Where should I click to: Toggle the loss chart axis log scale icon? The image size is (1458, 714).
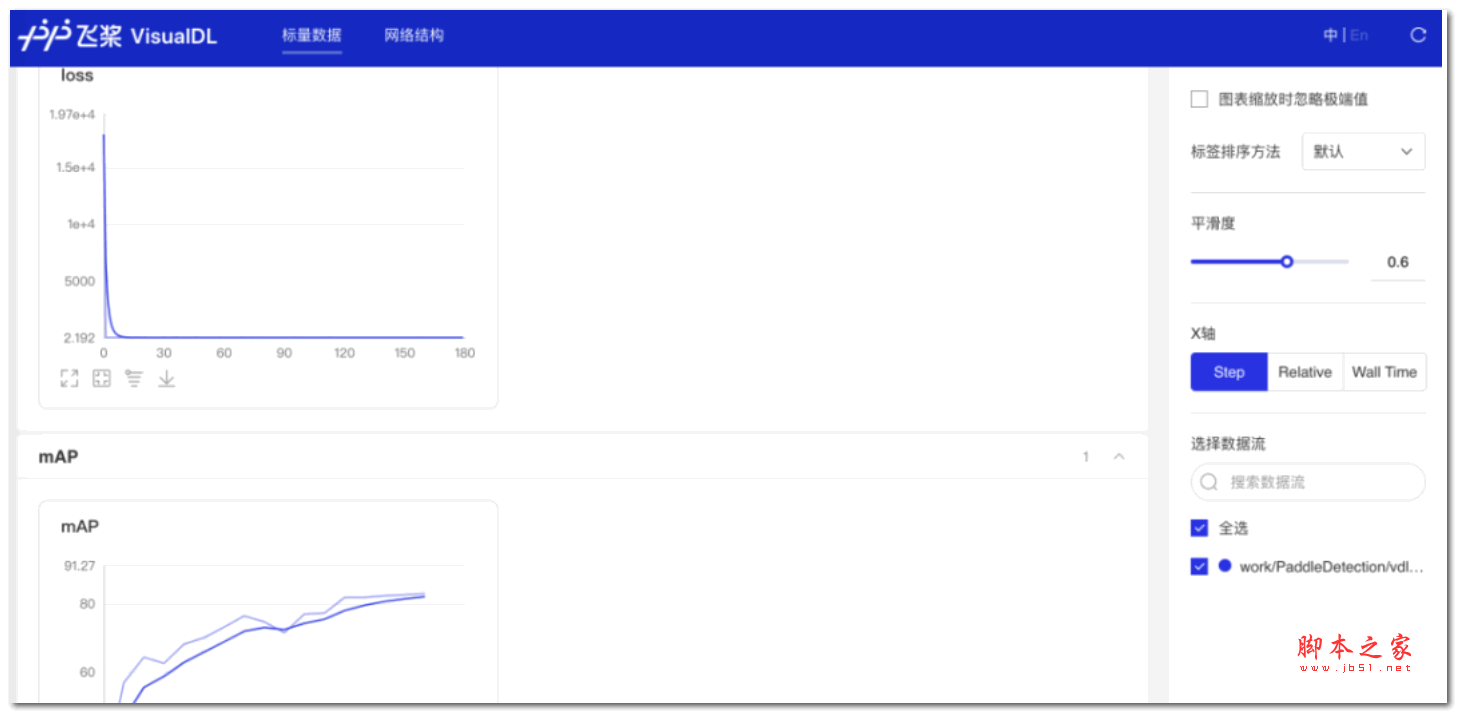pyautogui.click(x=134, y=378)
